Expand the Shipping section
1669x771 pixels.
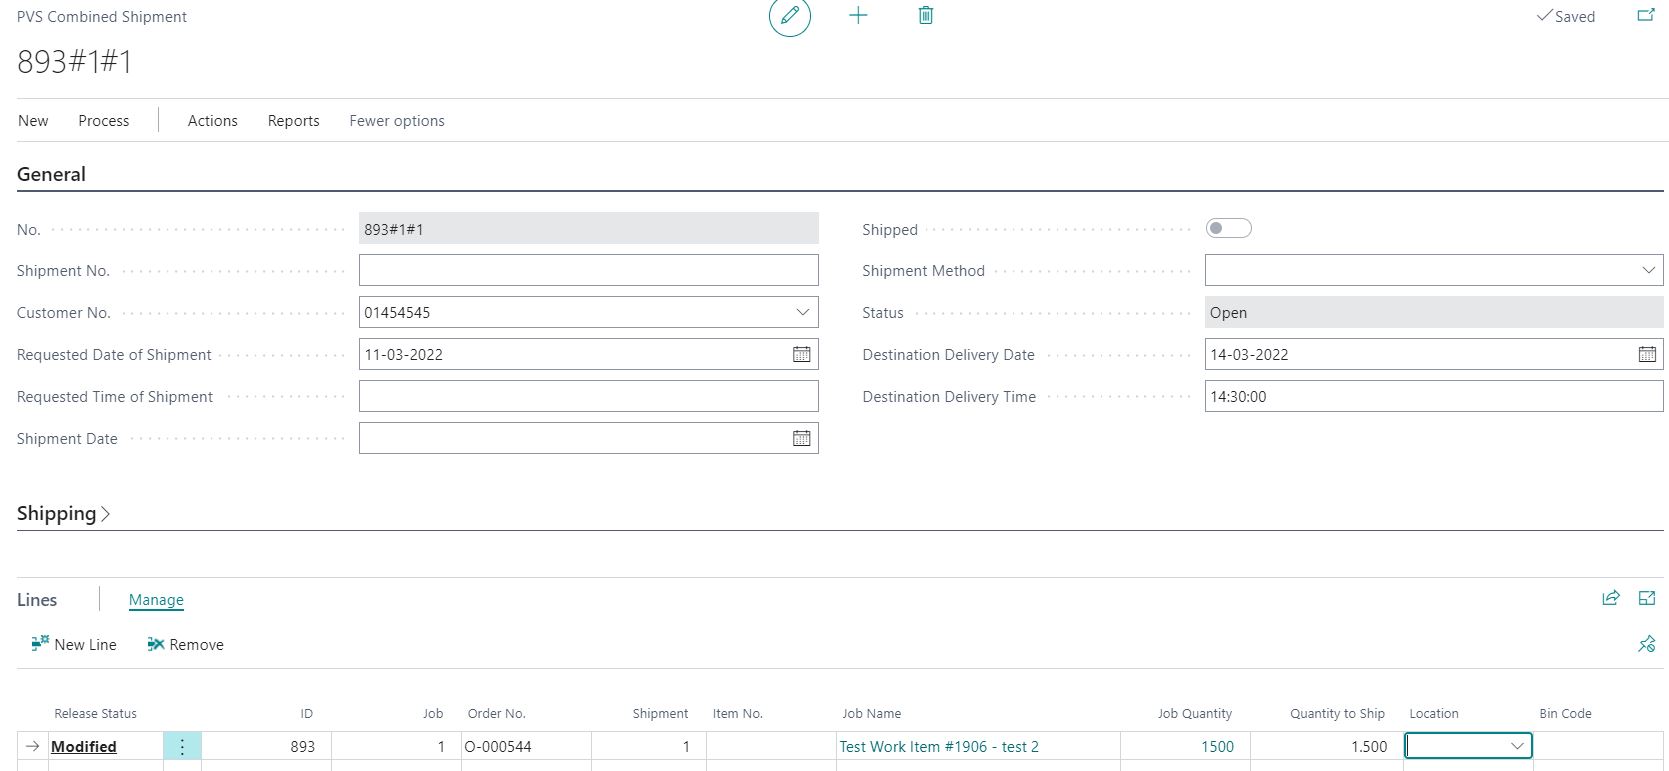(63, 513)
